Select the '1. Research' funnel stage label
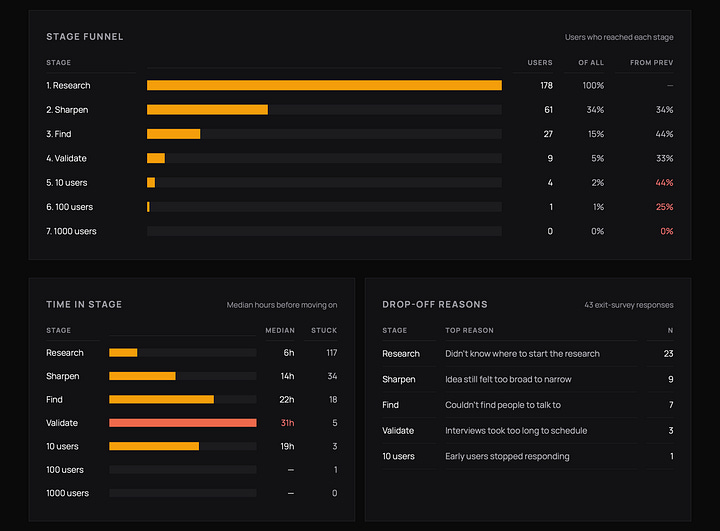The height and width of the screenshot is (531, 720). pos(68,85)
